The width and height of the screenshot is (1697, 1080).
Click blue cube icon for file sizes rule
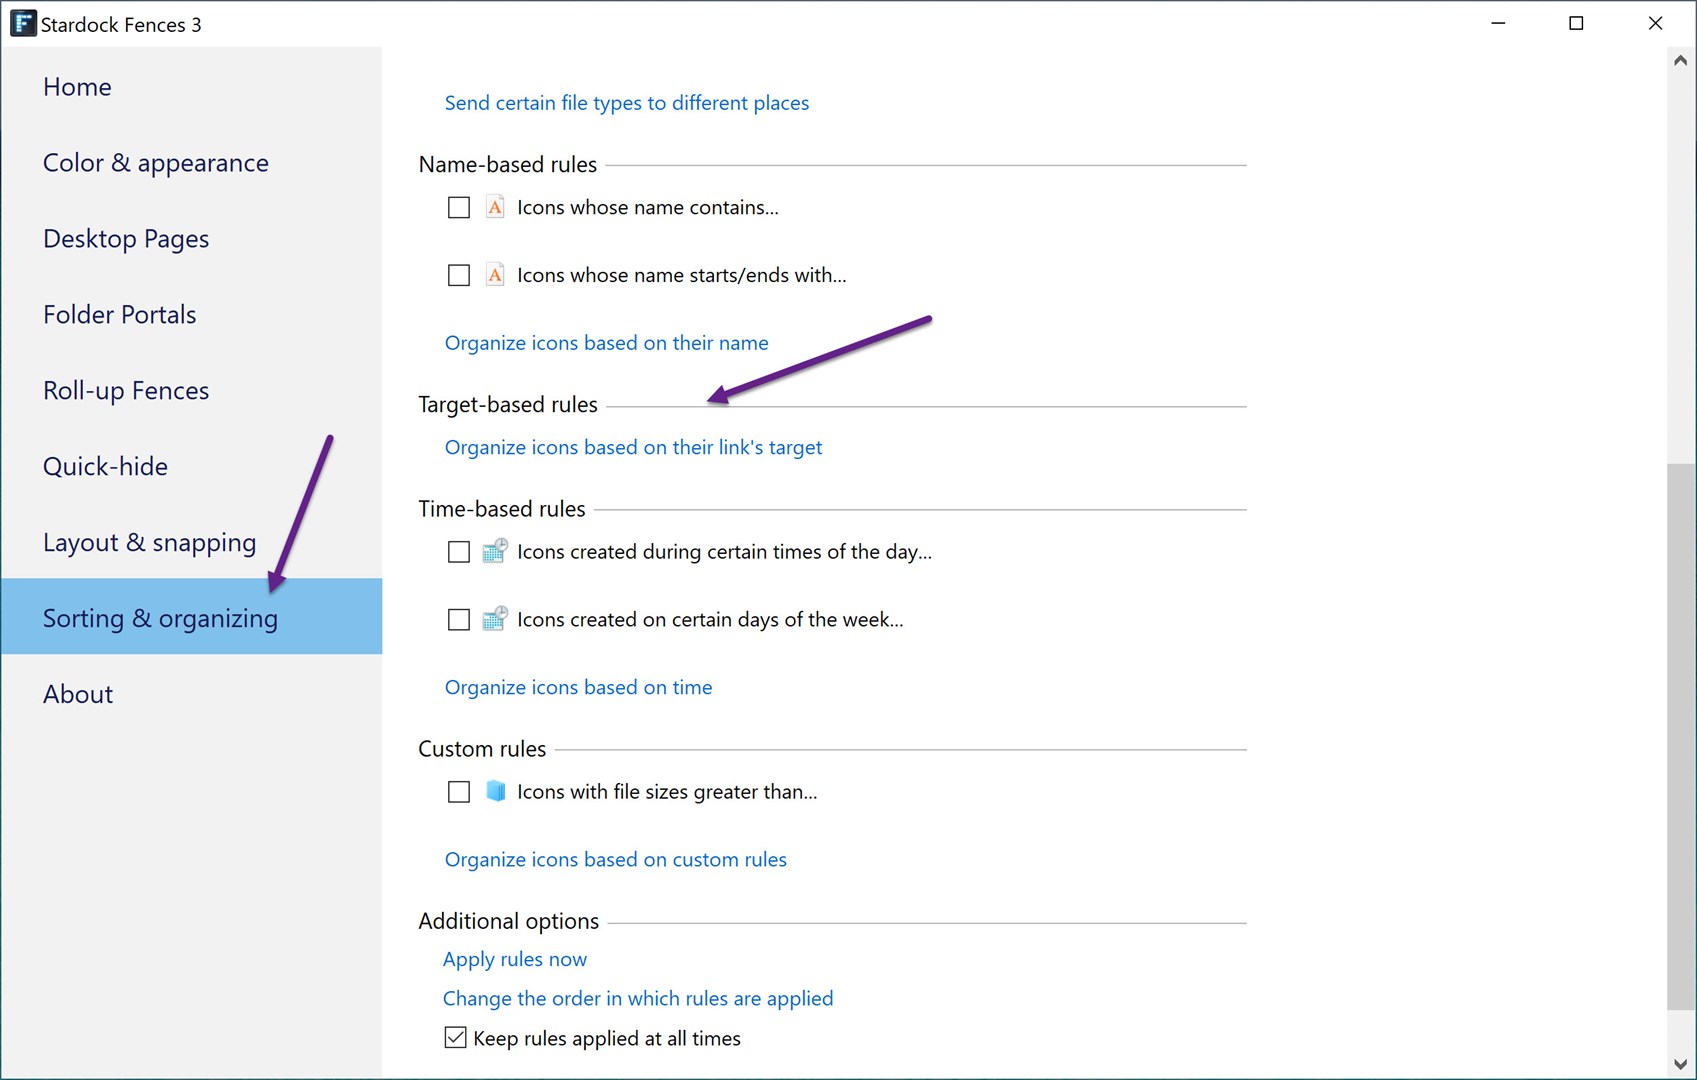(495, 791)
